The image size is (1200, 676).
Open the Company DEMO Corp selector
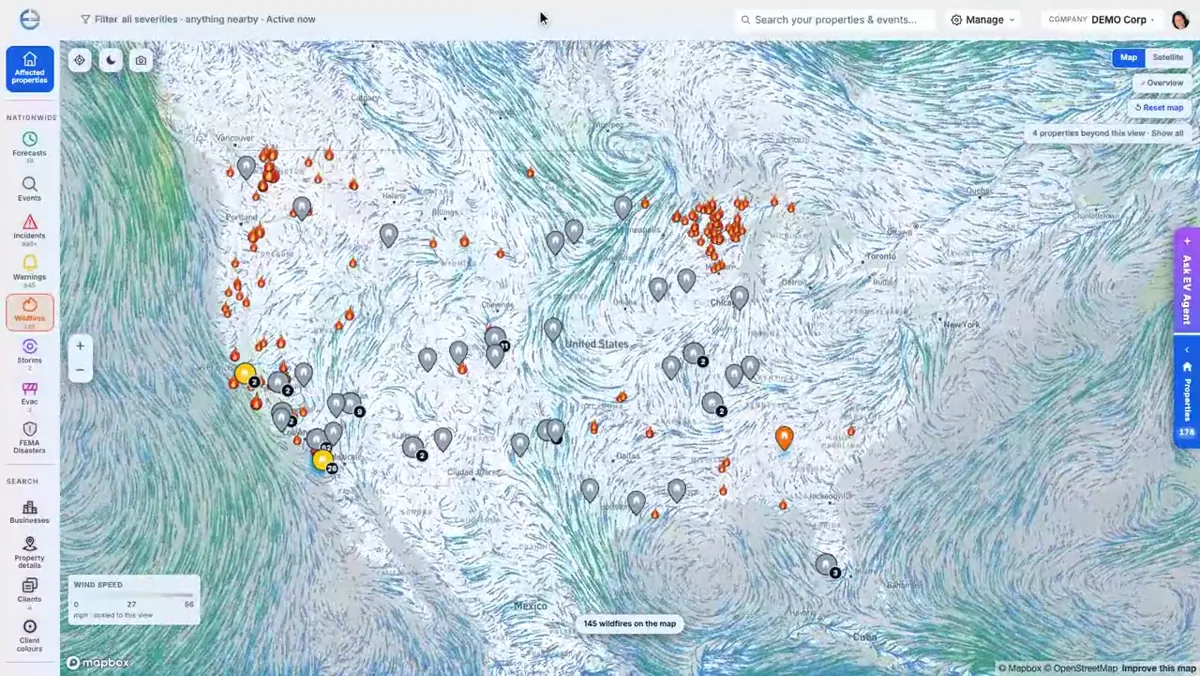(x=1101, y=19)
